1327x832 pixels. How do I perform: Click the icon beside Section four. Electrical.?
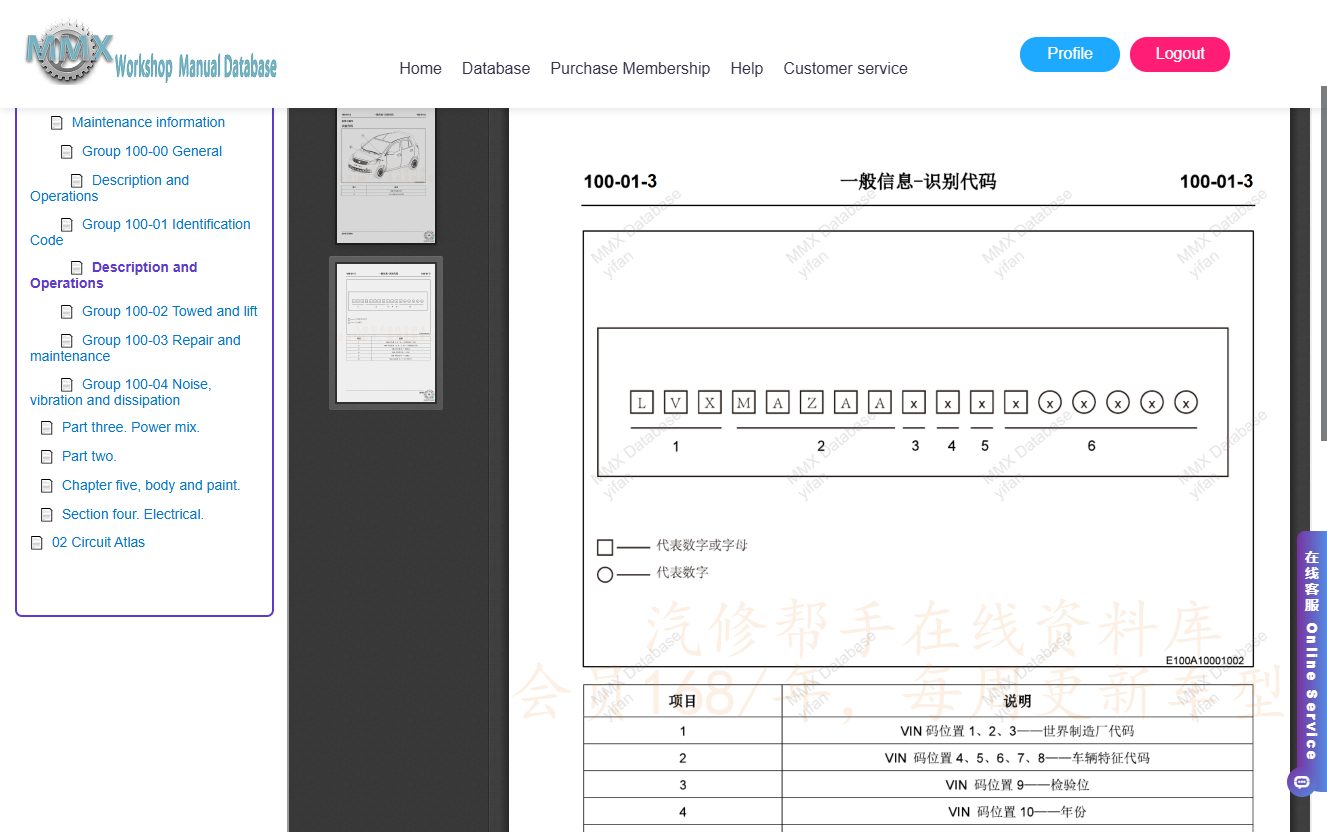(47, 515)
